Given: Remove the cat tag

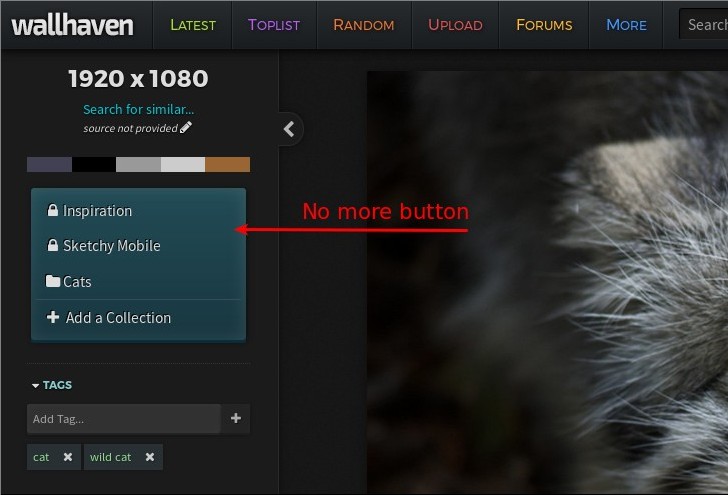Looking at the screenshot, I should pos(68,457).
